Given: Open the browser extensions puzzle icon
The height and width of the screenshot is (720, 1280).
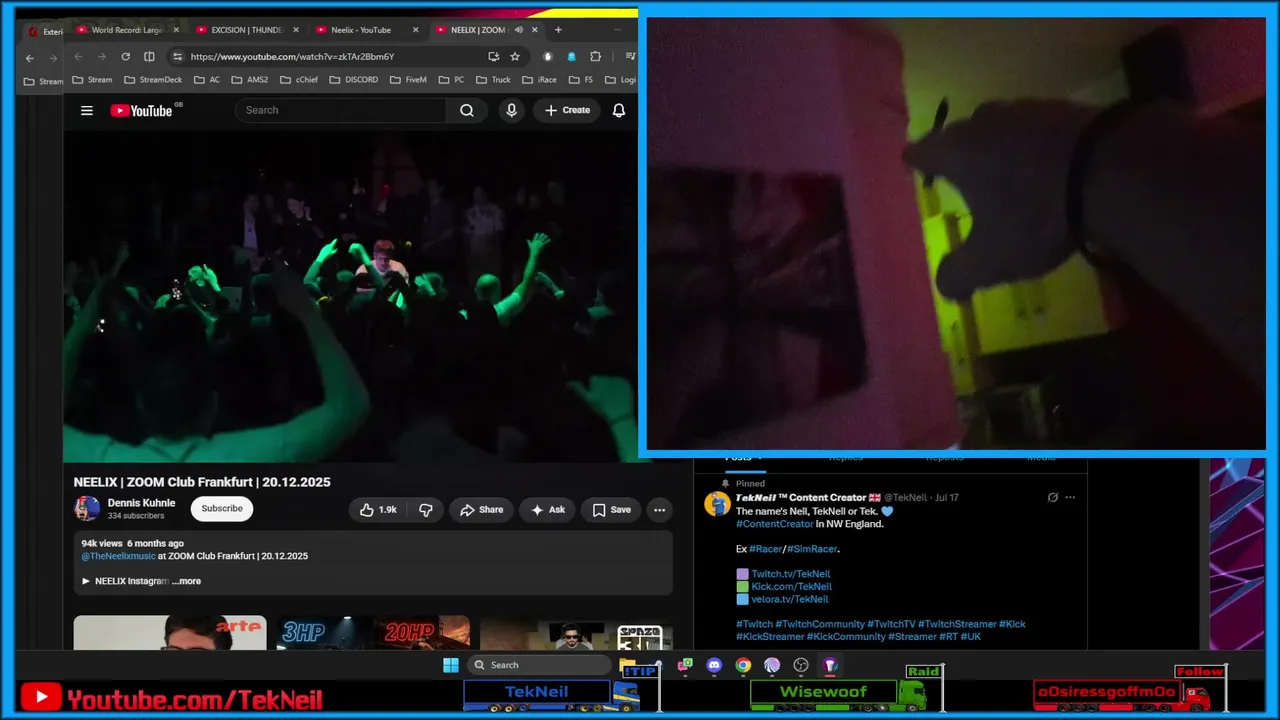Looking at the screenshot, I should point(596,57).
